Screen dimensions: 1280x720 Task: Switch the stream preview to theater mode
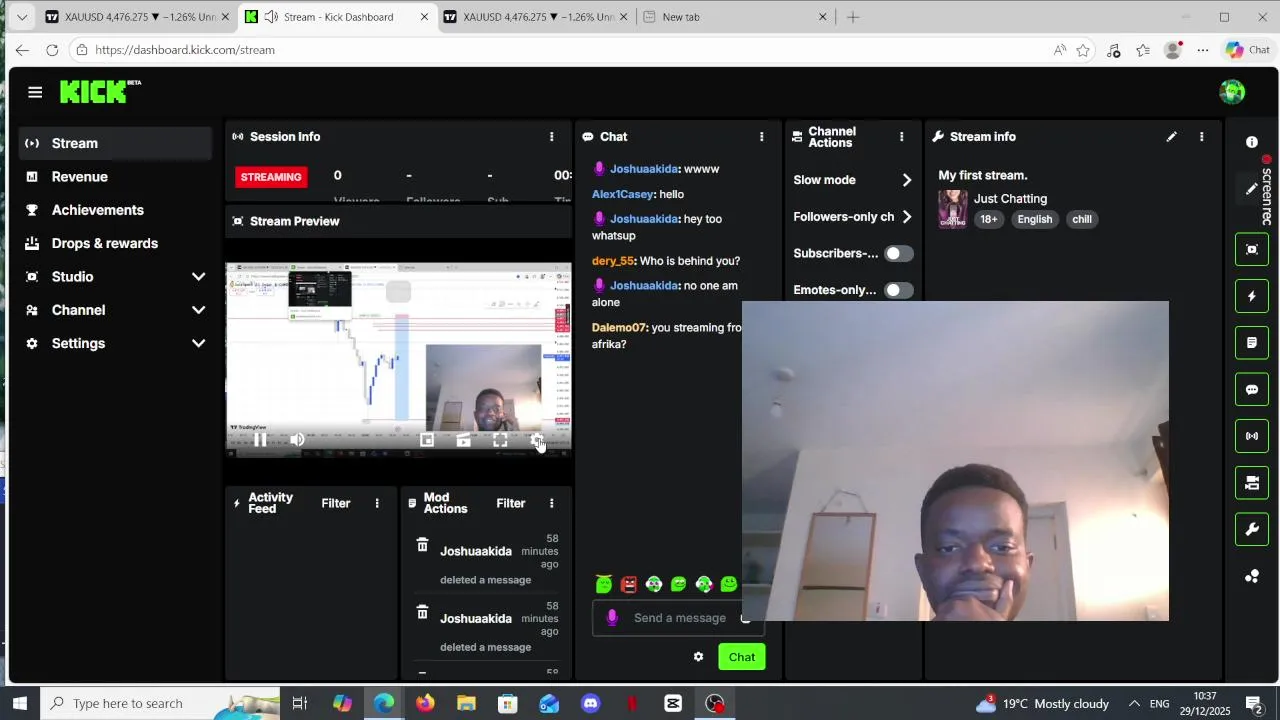[x=463, y=440]
